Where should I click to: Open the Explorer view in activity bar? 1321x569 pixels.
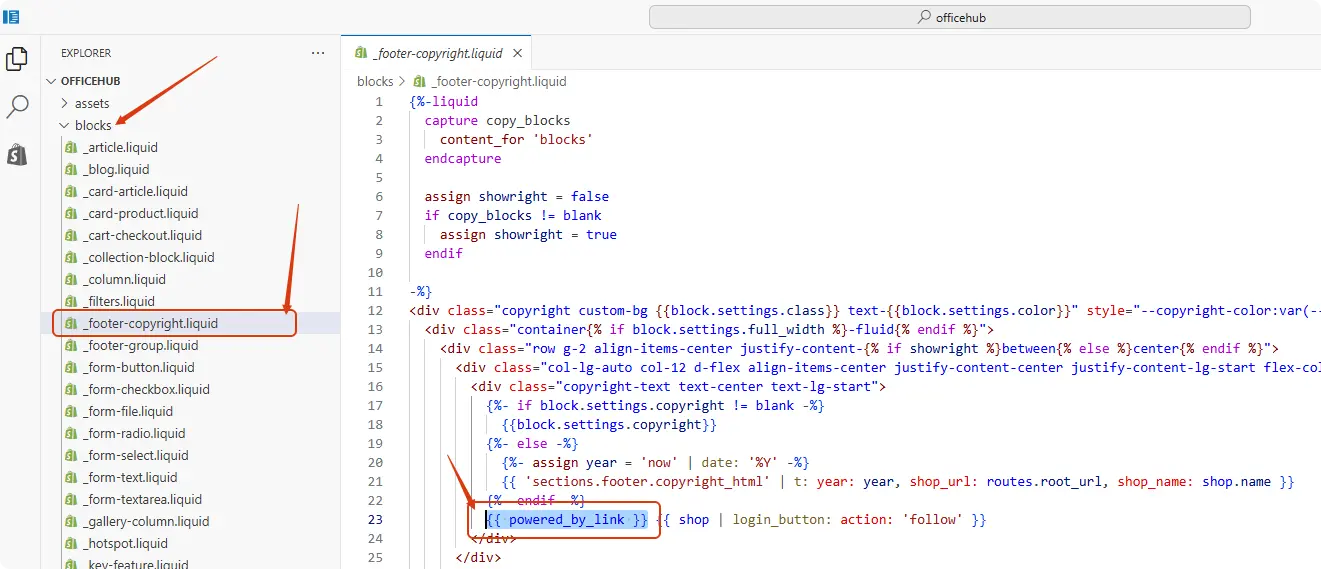coord(17,60)
